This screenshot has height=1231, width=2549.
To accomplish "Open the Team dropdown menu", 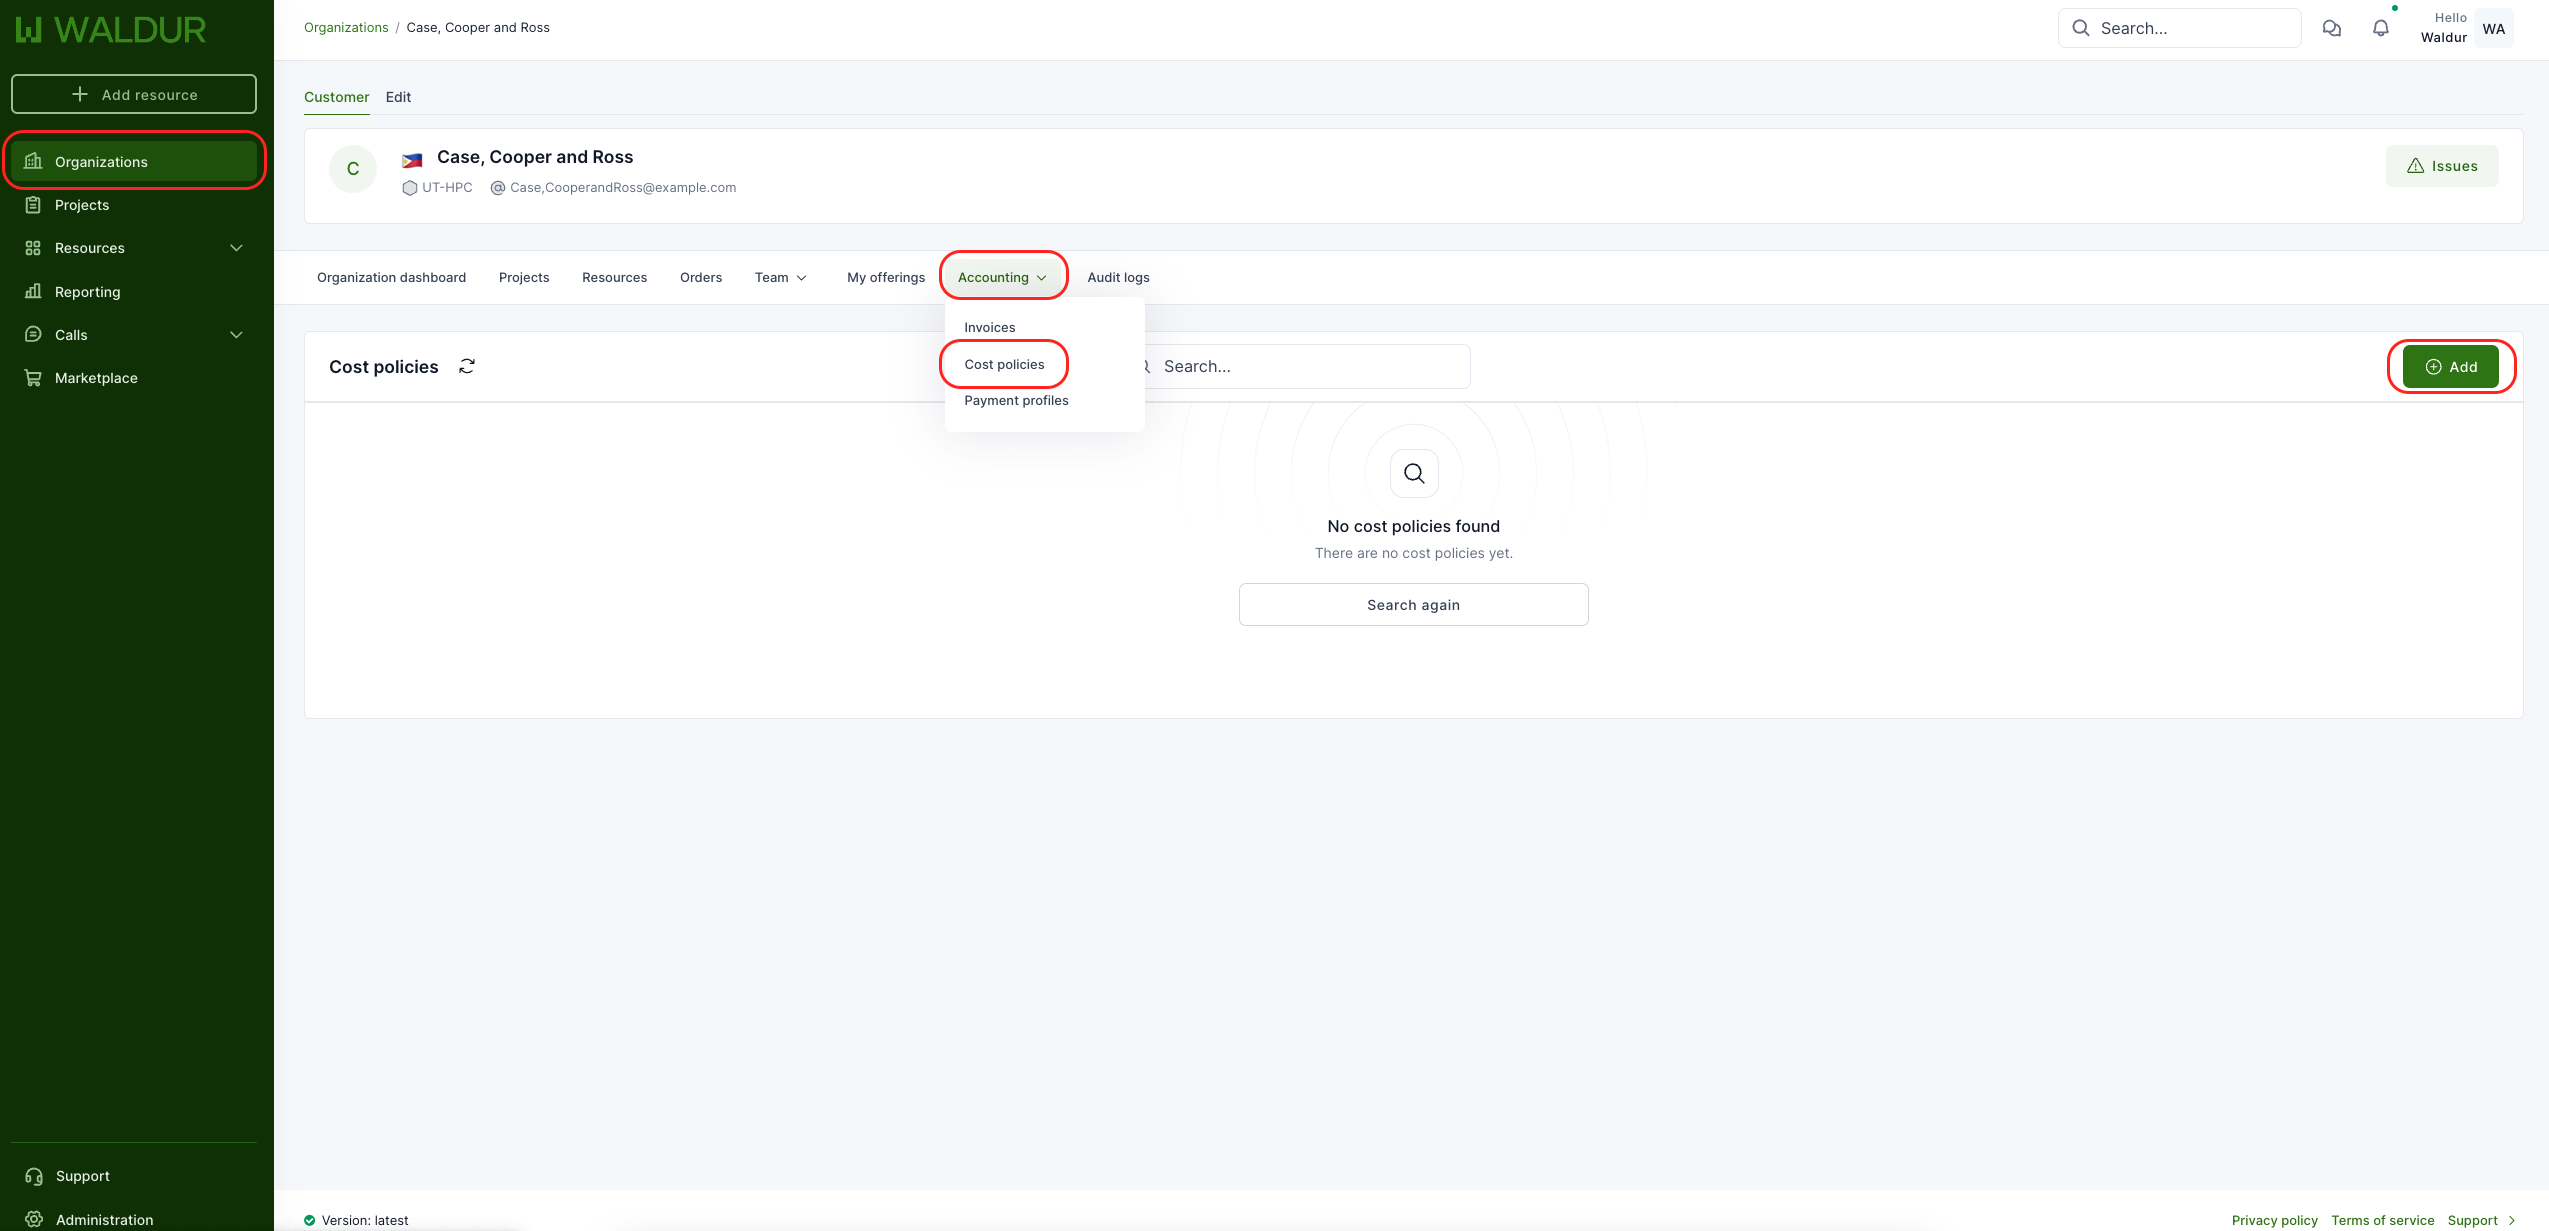I will (x=780, y=277).
